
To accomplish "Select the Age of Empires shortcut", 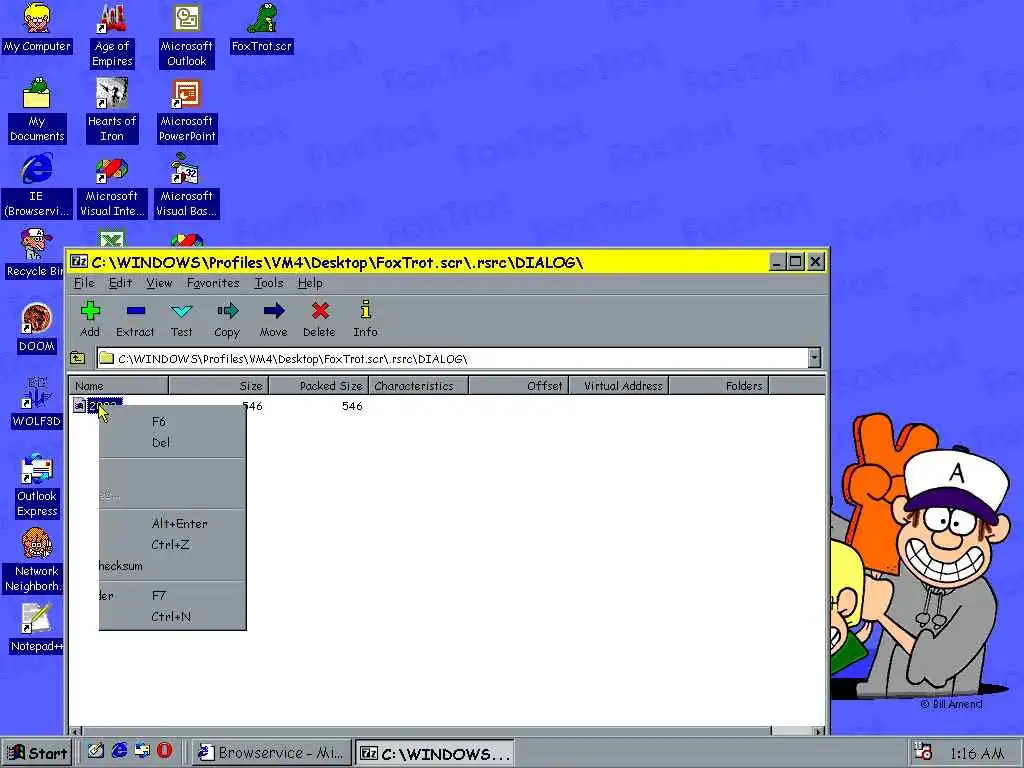I will [x=112, y=36].
